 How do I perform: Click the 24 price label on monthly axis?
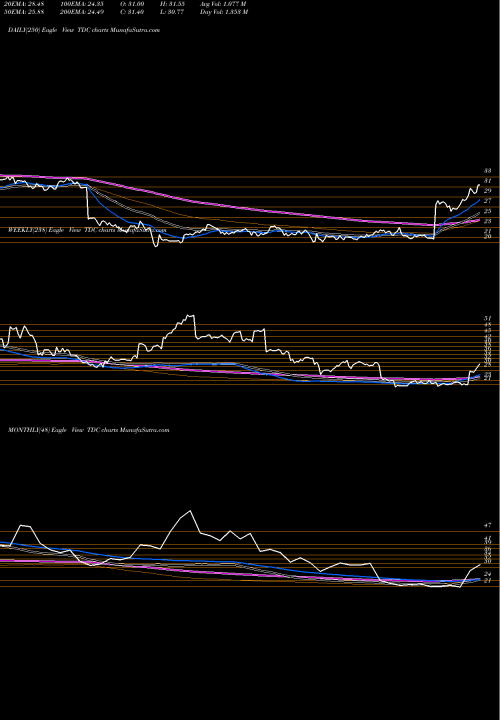(x=488, y=574)
